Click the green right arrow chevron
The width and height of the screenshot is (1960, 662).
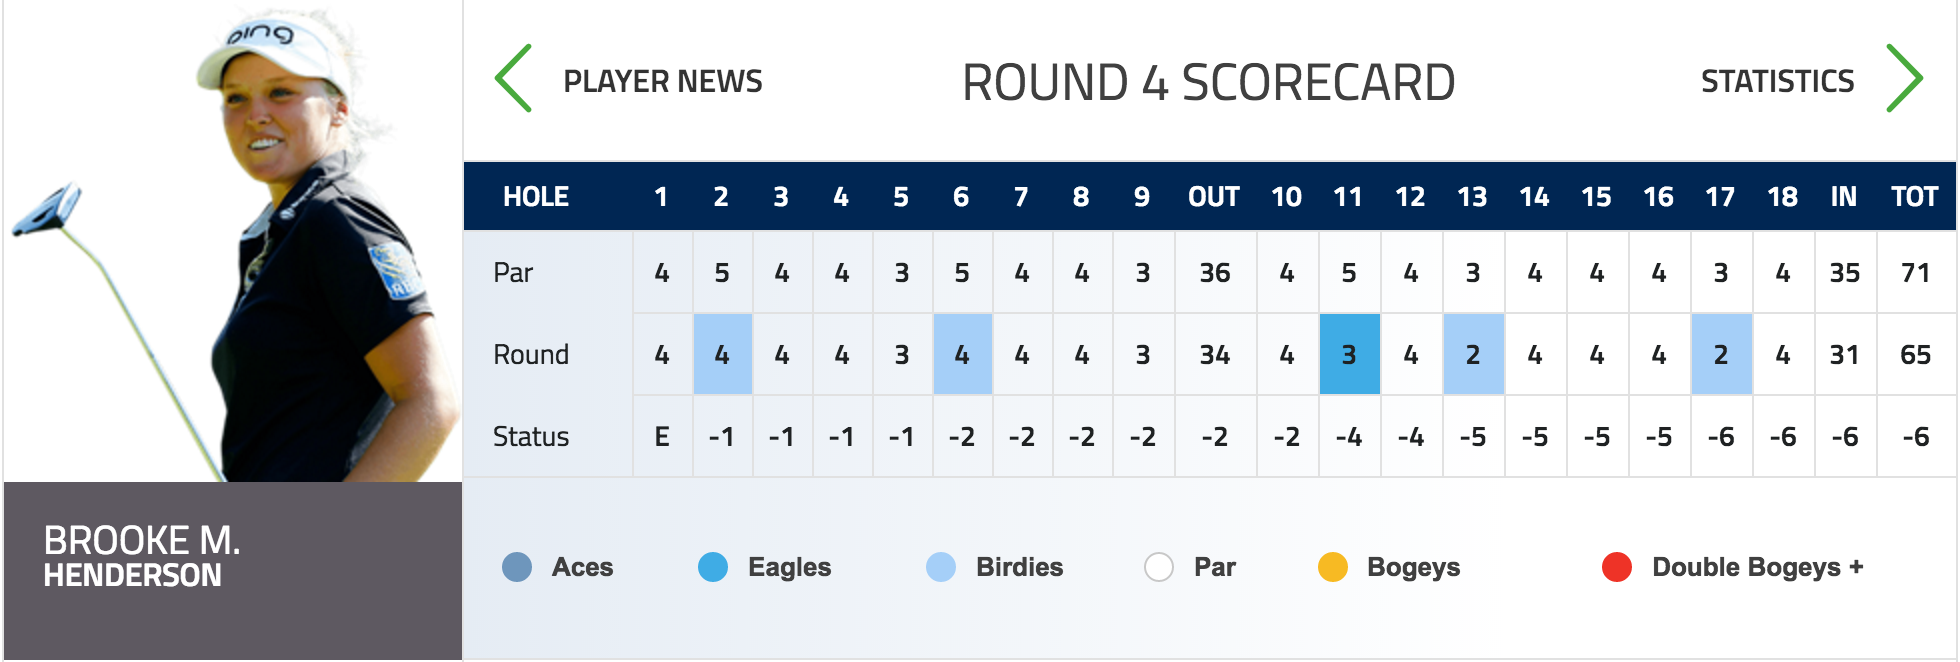(x=1904, y=79)
